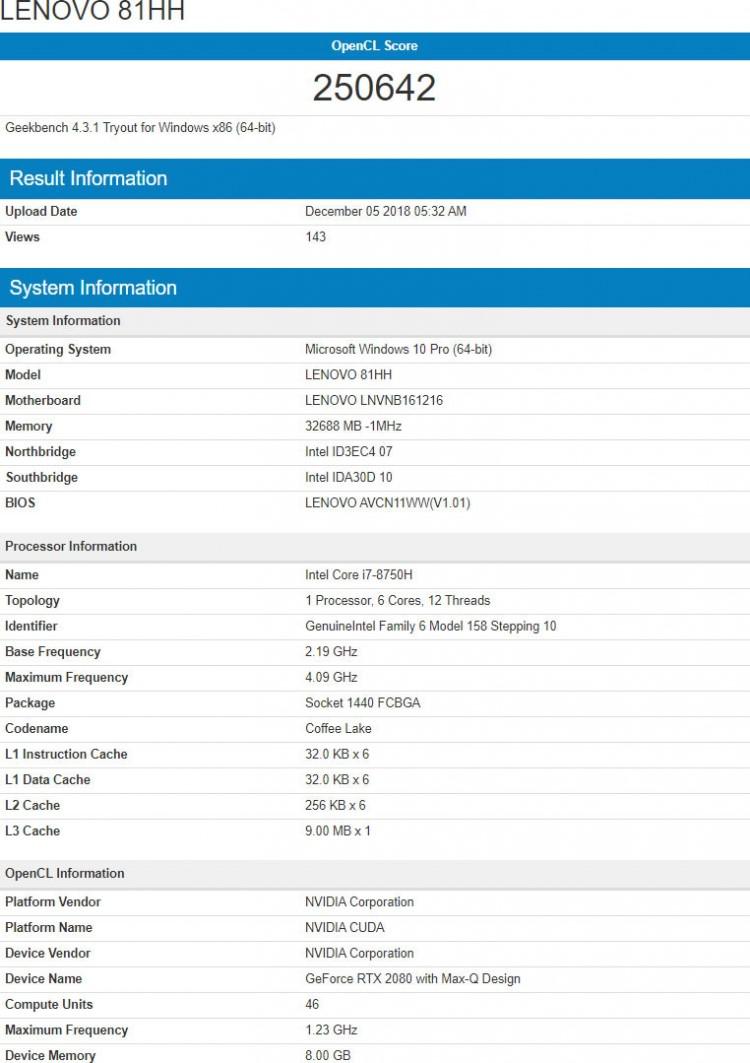This screenshot has width=750, height=1063.
Task: Click the LENOVO 81HH page title
Action: pos(92,12)
